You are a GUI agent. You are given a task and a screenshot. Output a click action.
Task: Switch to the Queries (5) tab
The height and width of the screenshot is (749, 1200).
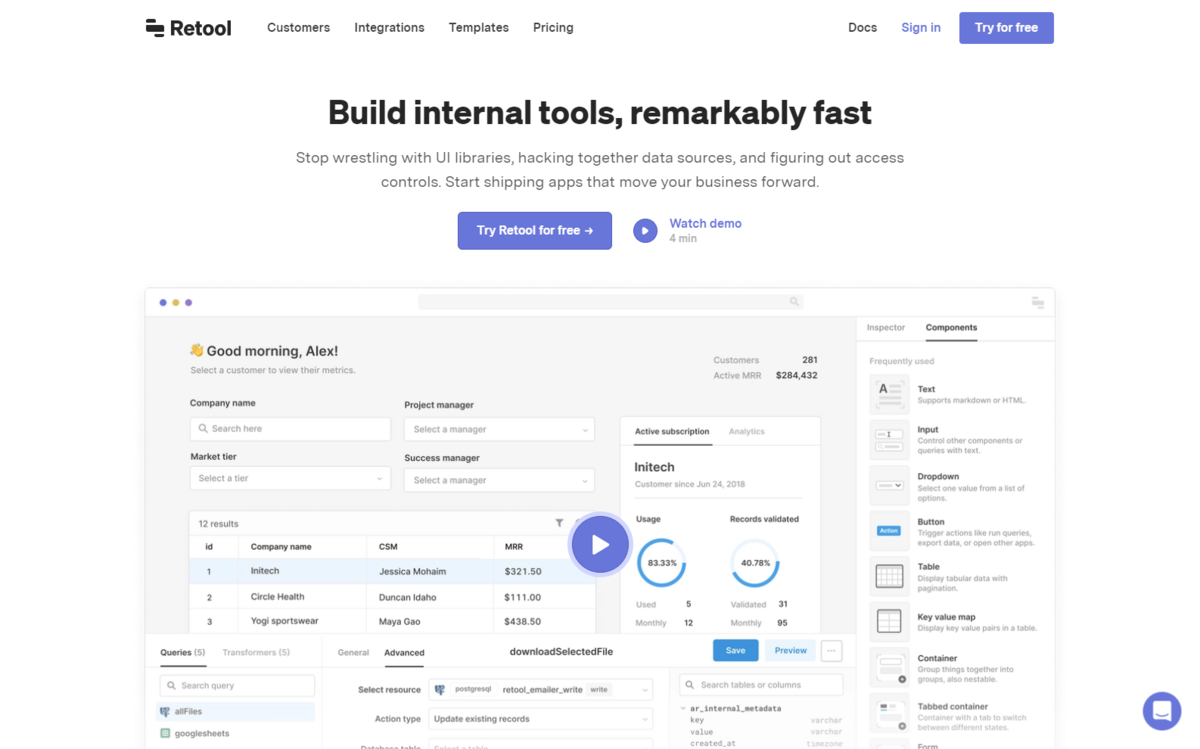(183, 652)
